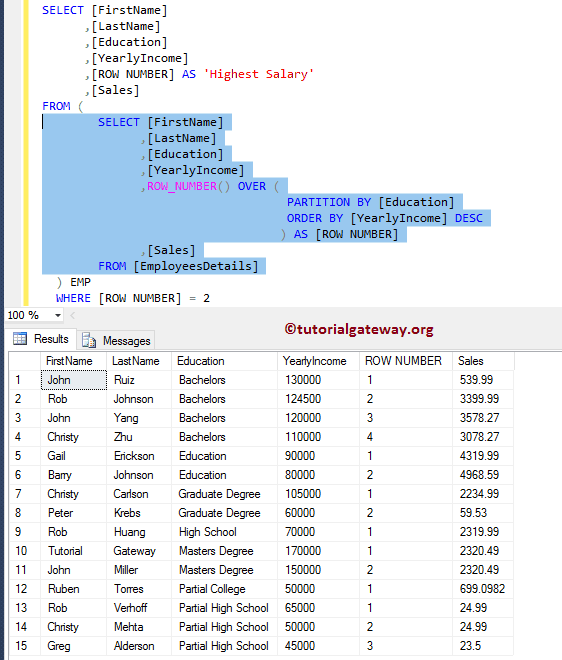
Task: Switch to the Results tab
Action: click(41, 339)
